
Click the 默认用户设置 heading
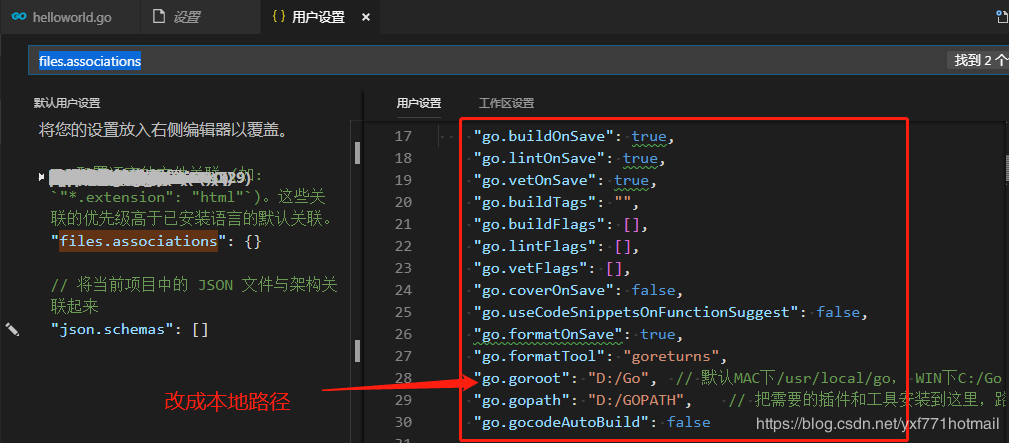tap(67, 103)
